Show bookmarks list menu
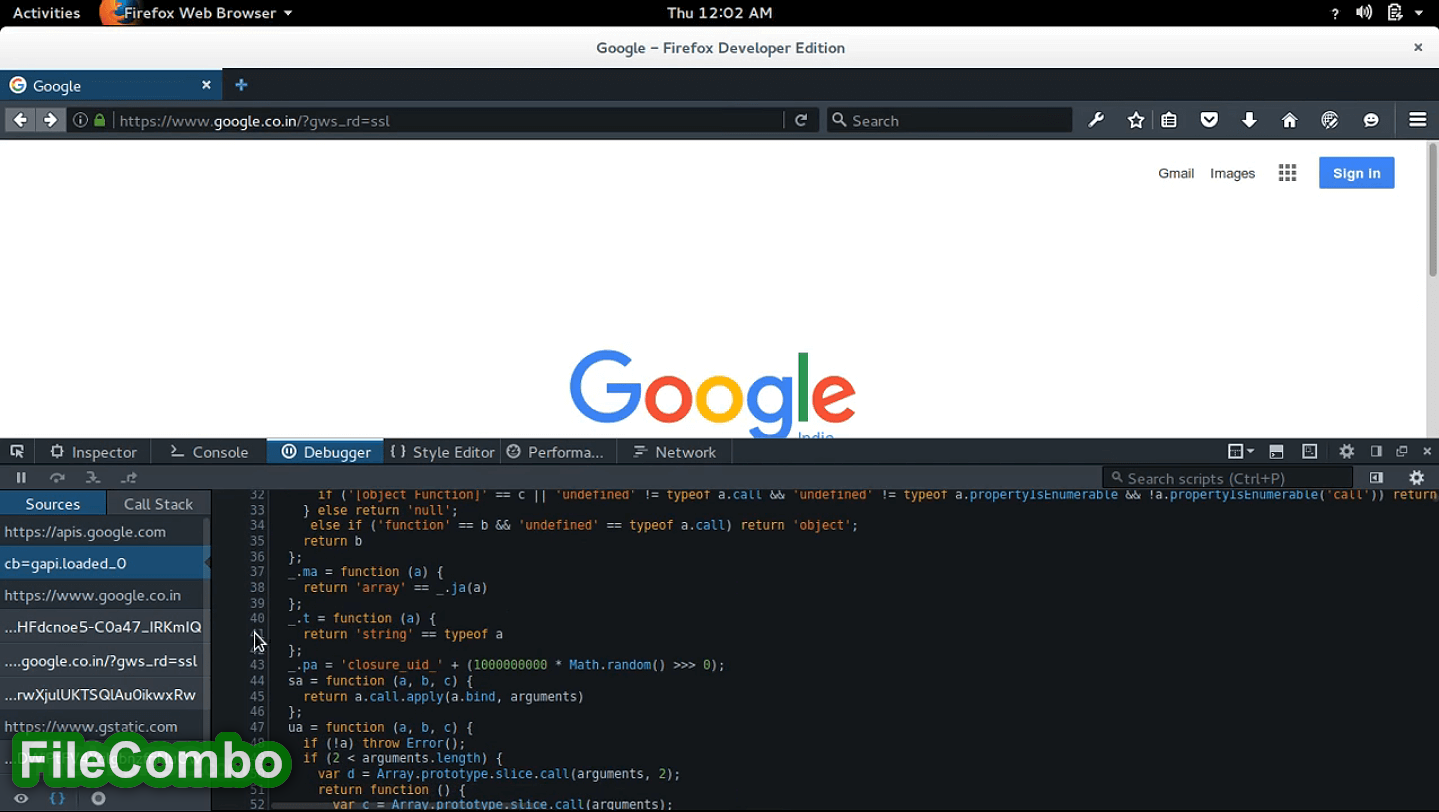This screenshot has width=1439, height=812. pos(1169,120)
